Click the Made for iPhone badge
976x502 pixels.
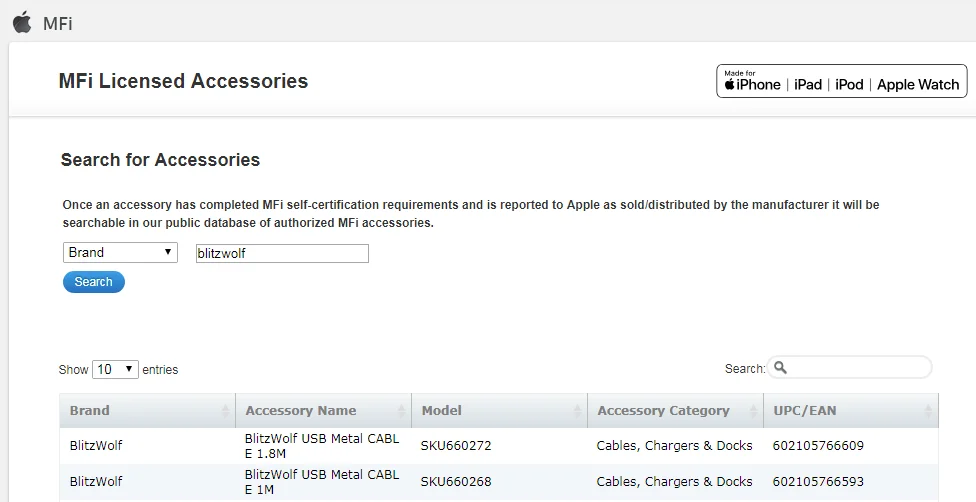(x=842, y=81)
